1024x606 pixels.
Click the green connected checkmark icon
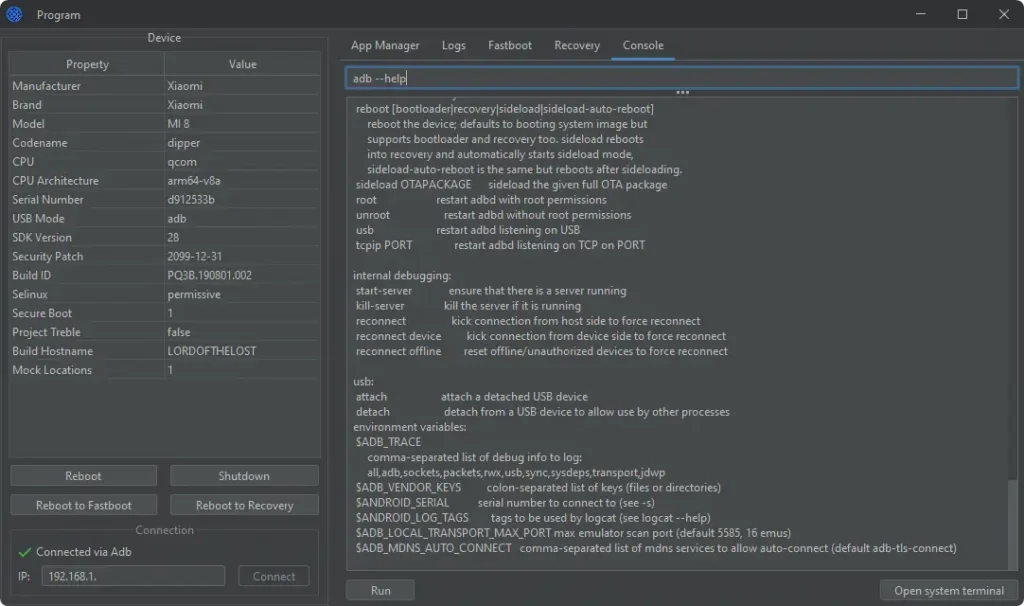[25, 551]
